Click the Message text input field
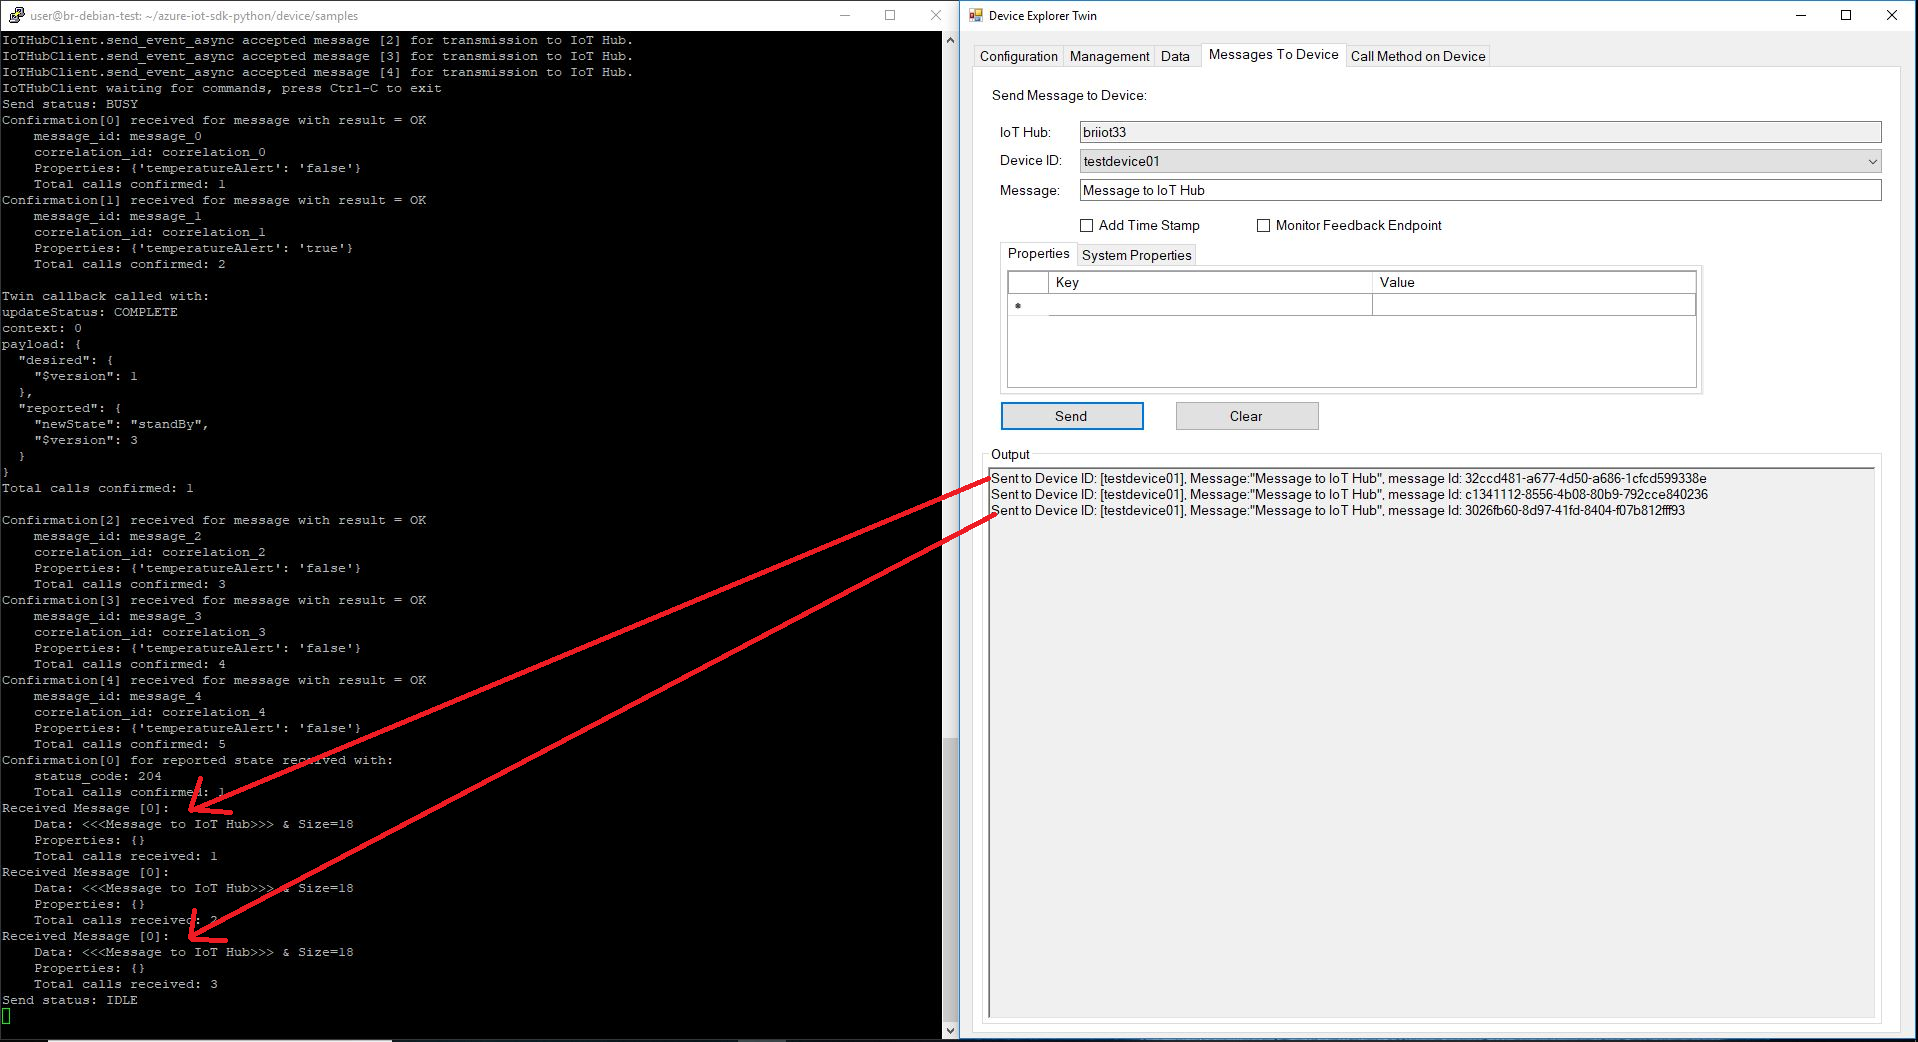 tap(1480, 190)
